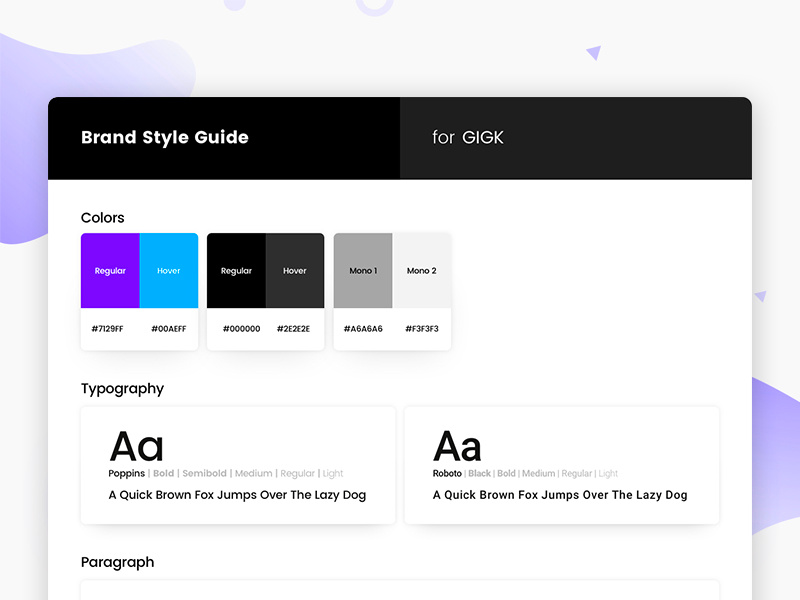Click the Brand Style Guide title
This screenshot has width=800, height=600.
(x=164, y=137)
